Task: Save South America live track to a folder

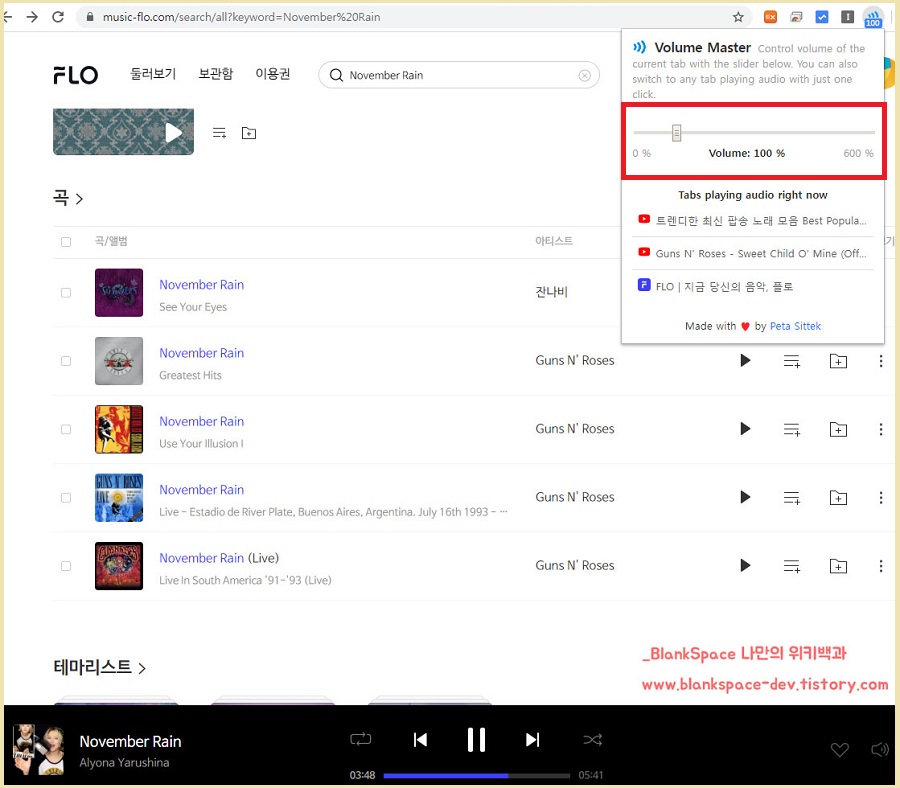Action: tap(838, 566)
